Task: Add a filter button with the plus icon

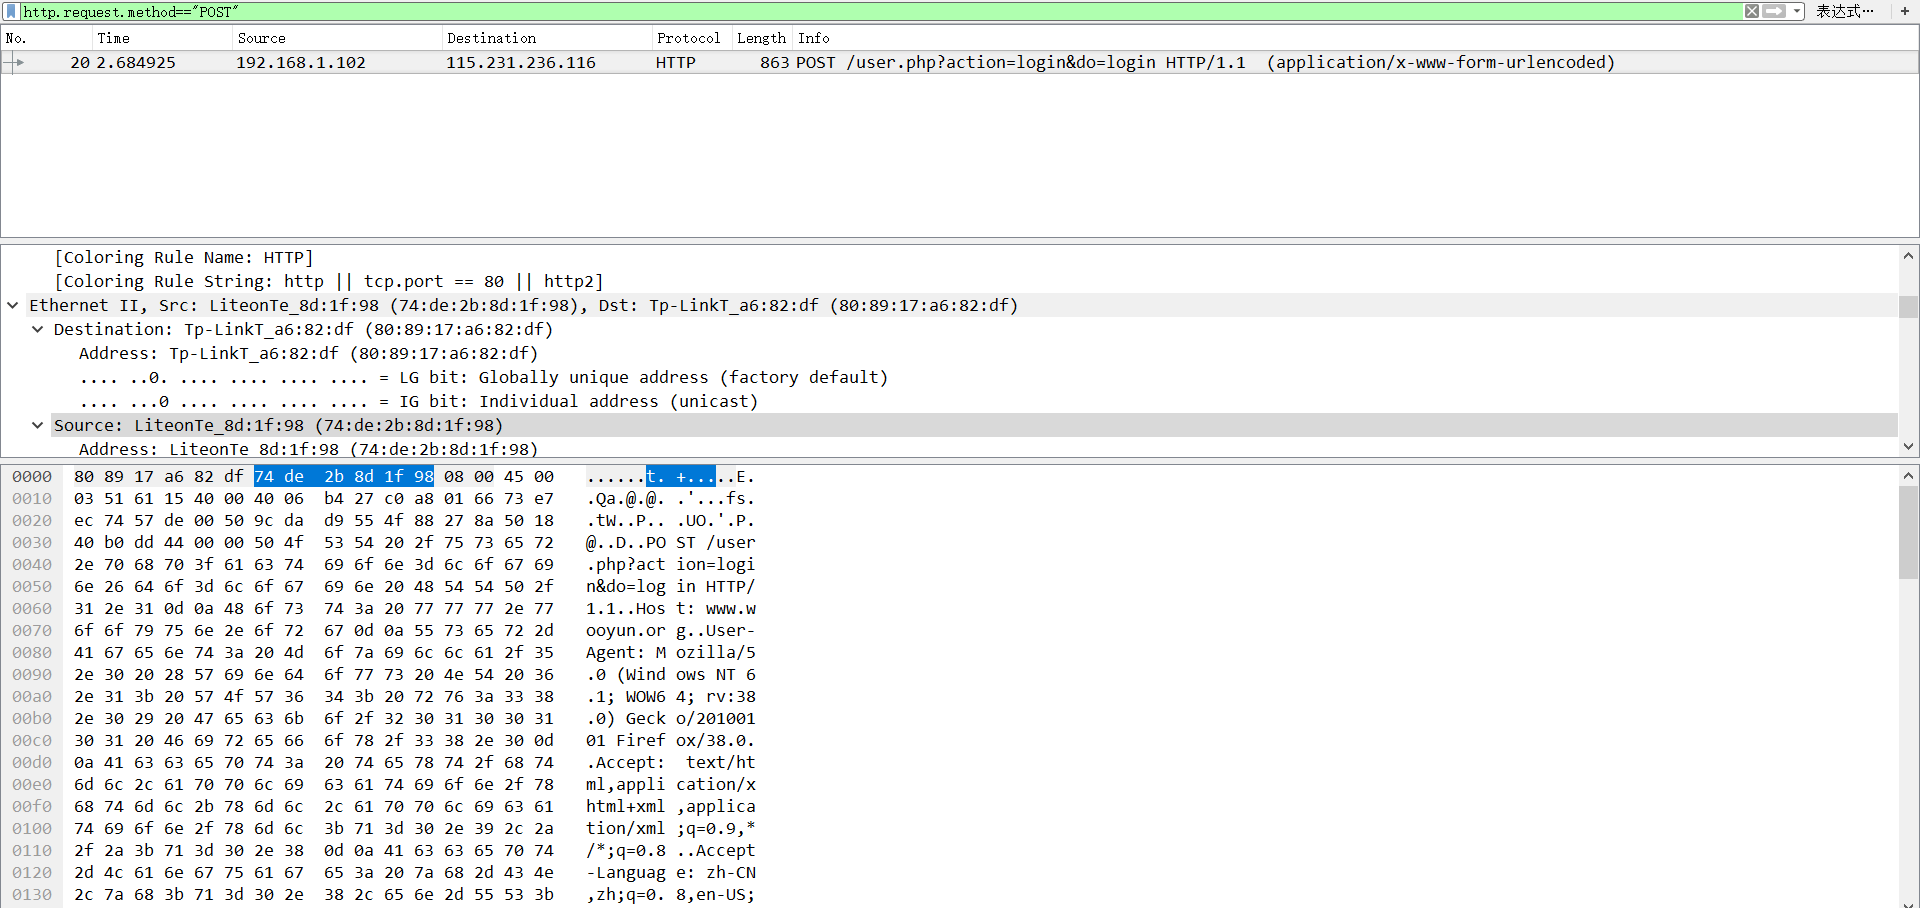Action: [1905, 11]
